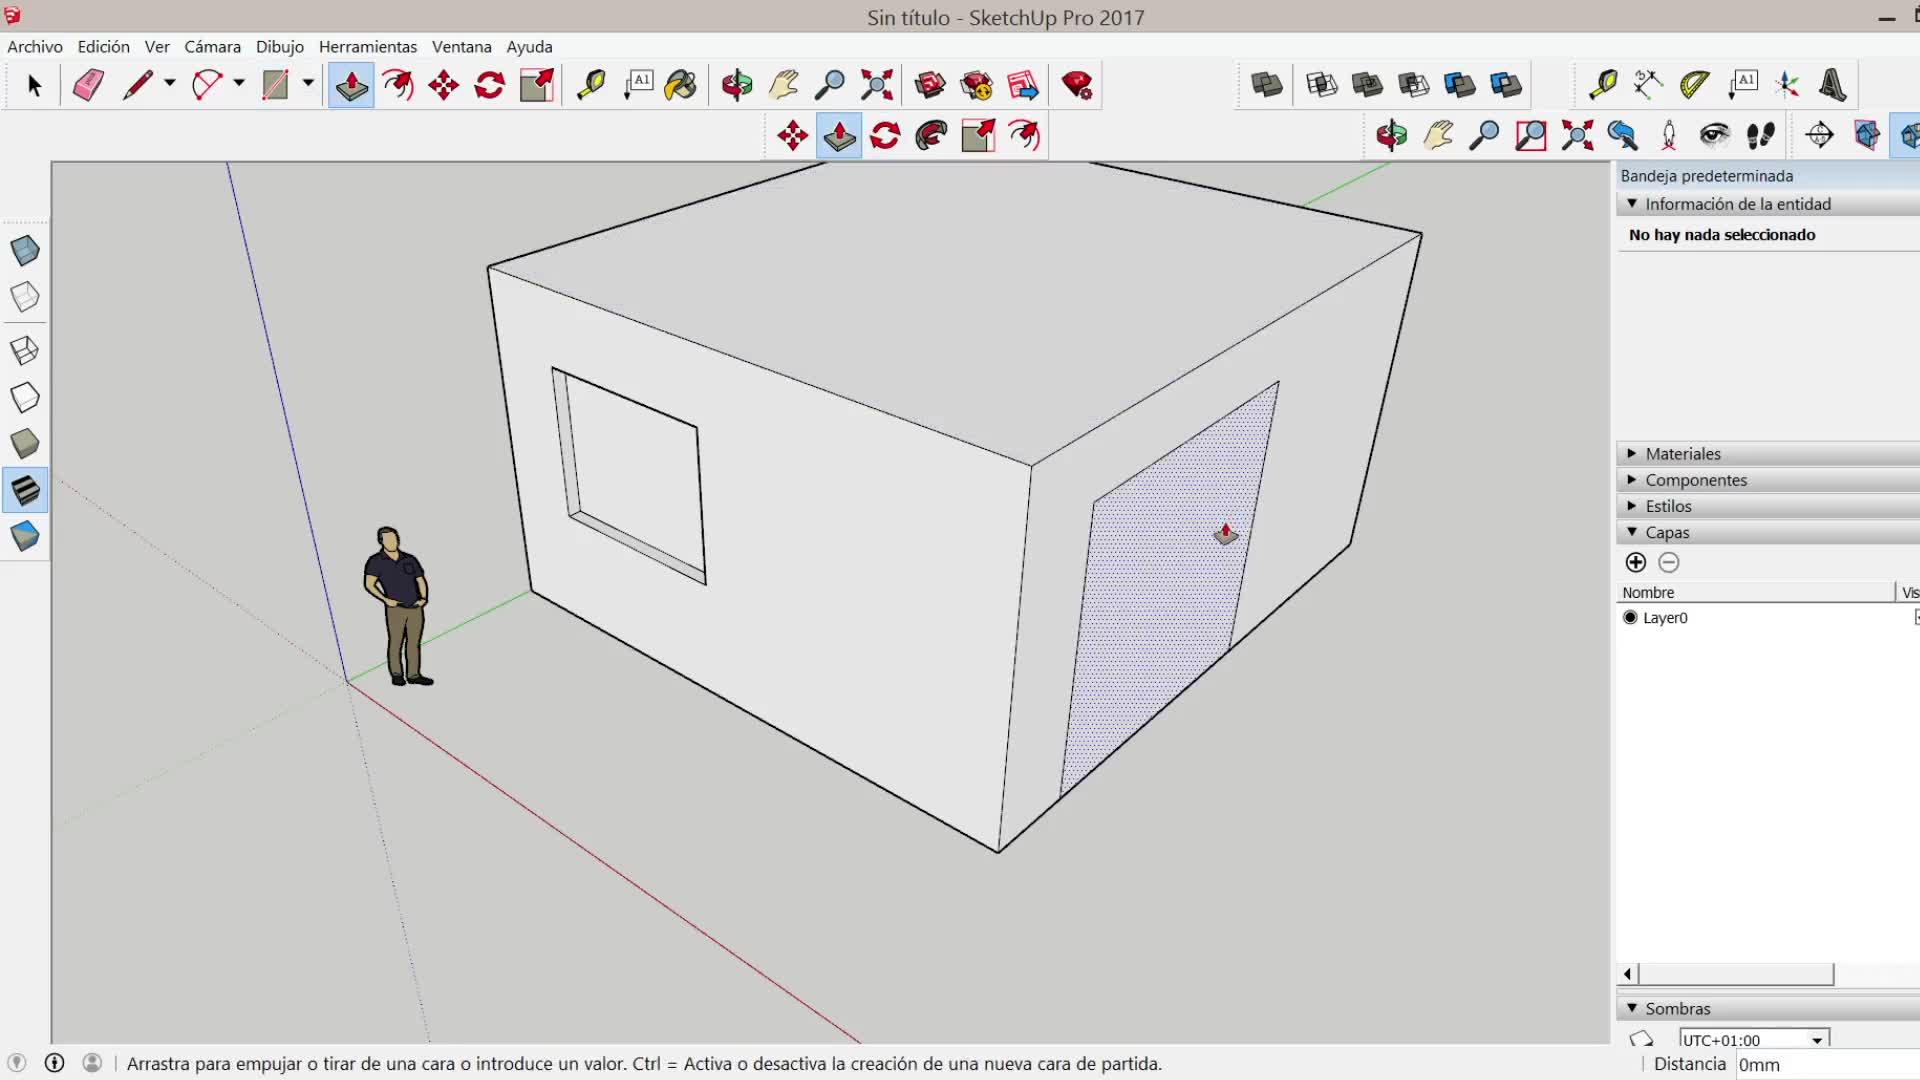Image resolution: width=1920 pixels, height=1080 pixels.
Task: Select the Orbit camera tool
Action: [737, 85]
